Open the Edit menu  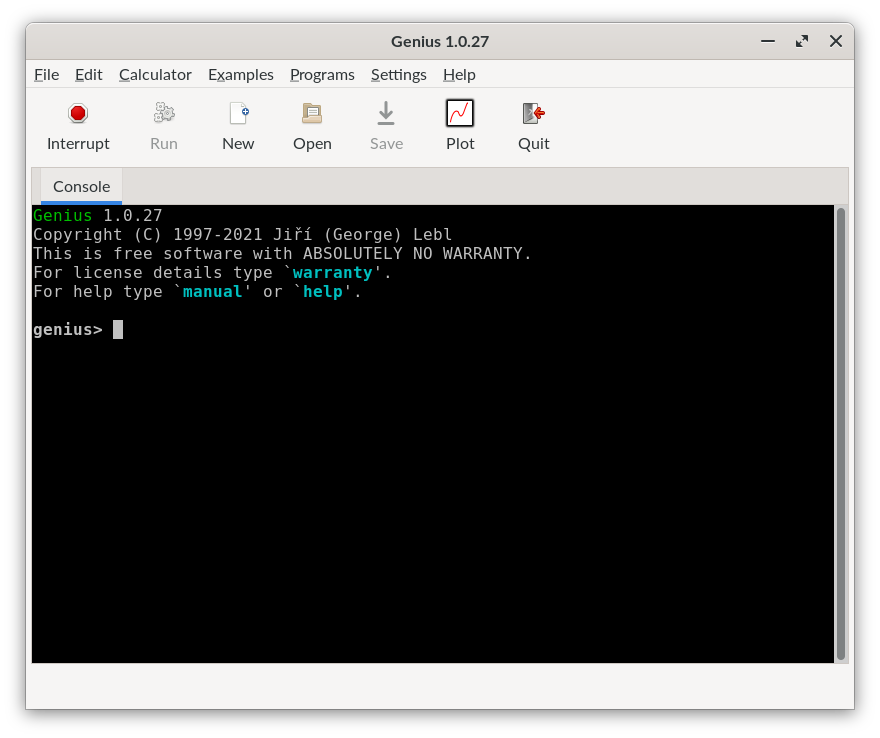pos(89,75)
